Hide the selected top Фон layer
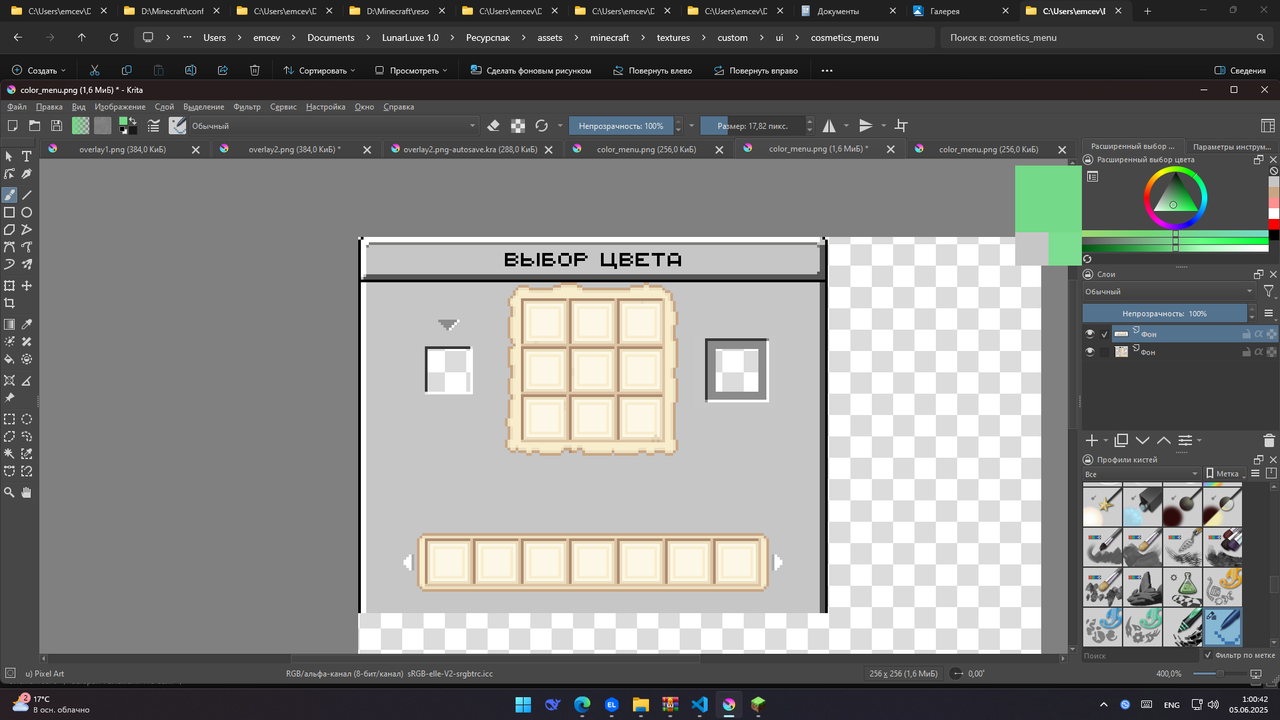 pos(1090,334)
